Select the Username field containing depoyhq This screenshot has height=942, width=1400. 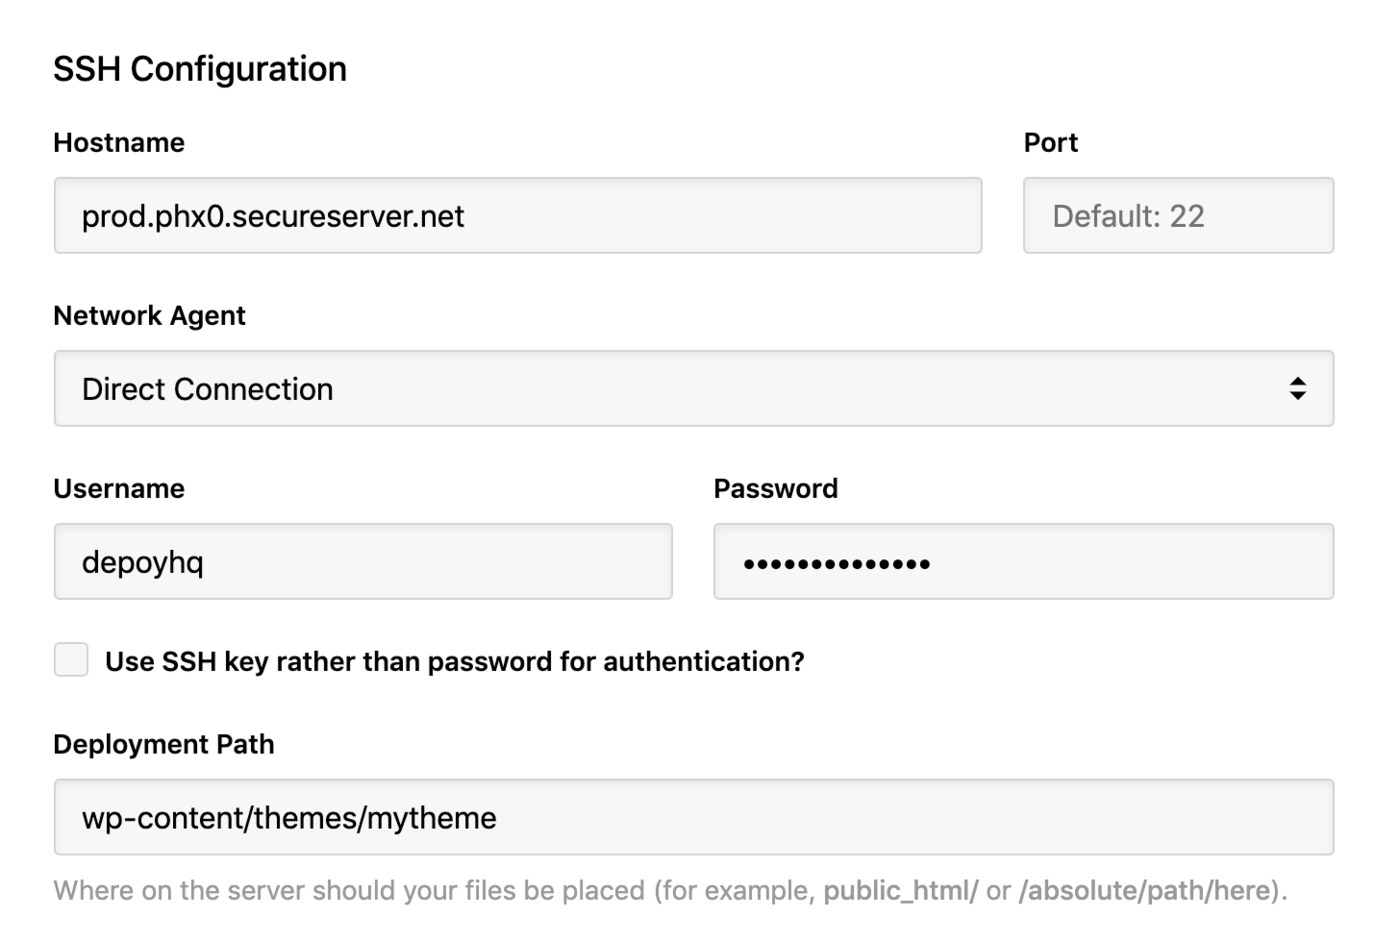[x=363, y=561]
